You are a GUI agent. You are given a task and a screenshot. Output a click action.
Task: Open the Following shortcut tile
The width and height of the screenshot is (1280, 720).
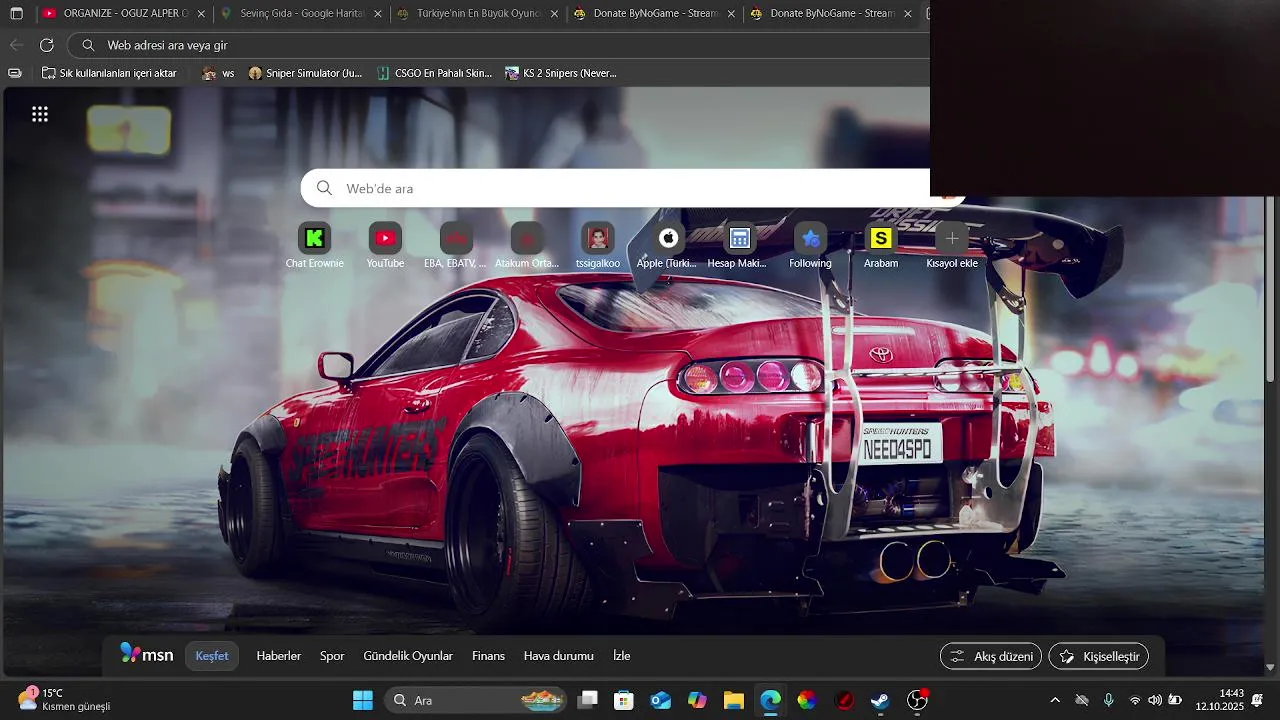click(x=810, y=246)
